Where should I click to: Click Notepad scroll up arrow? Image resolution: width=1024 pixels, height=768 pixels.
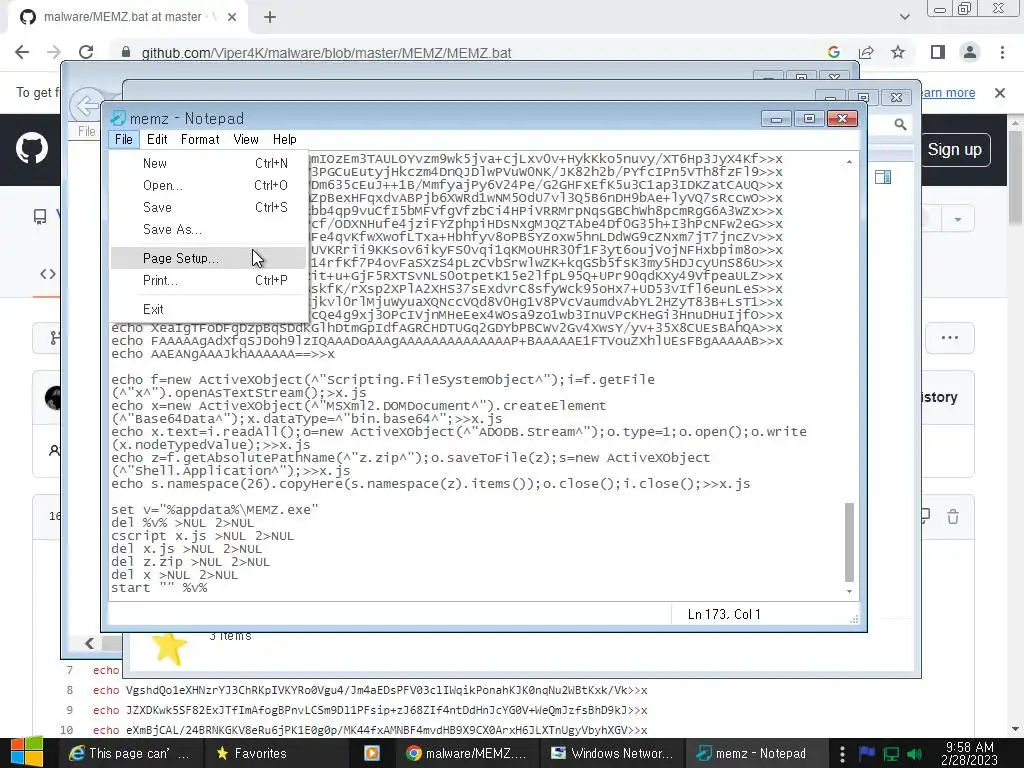[x=849, y=161]
